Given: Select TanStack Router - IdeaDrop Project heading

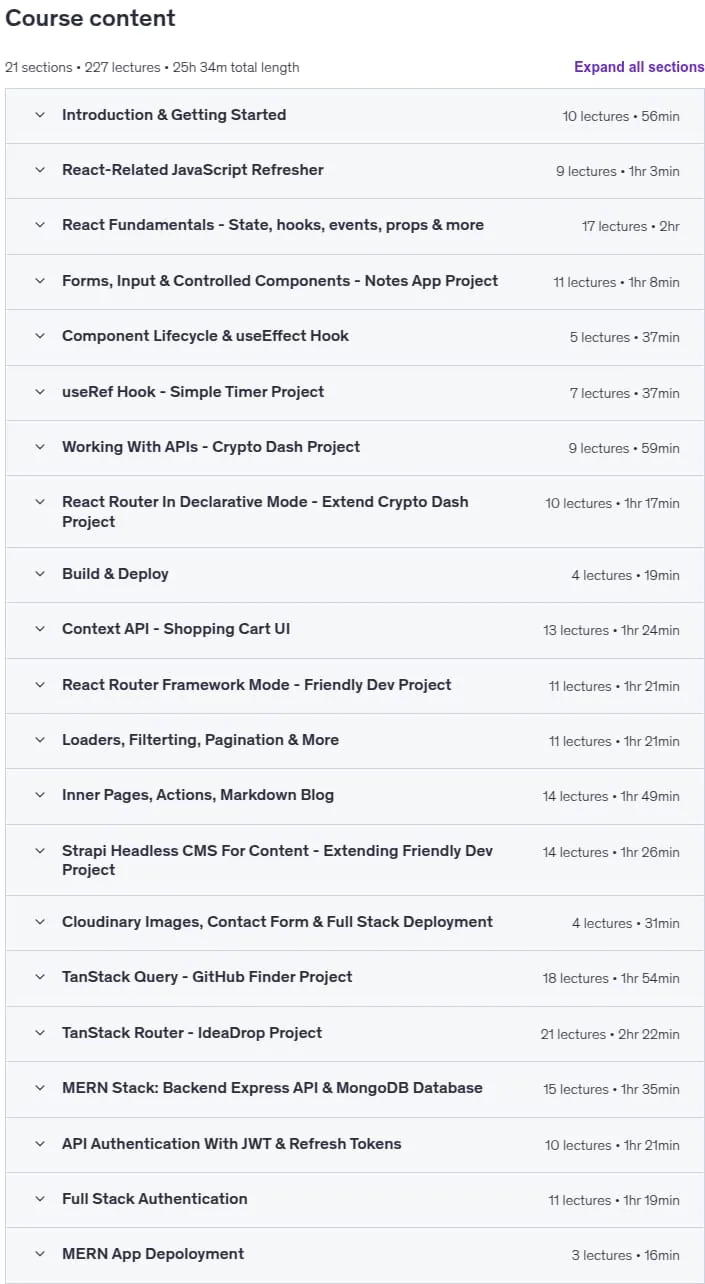Looking at the screenshot, I should 192,1033.
